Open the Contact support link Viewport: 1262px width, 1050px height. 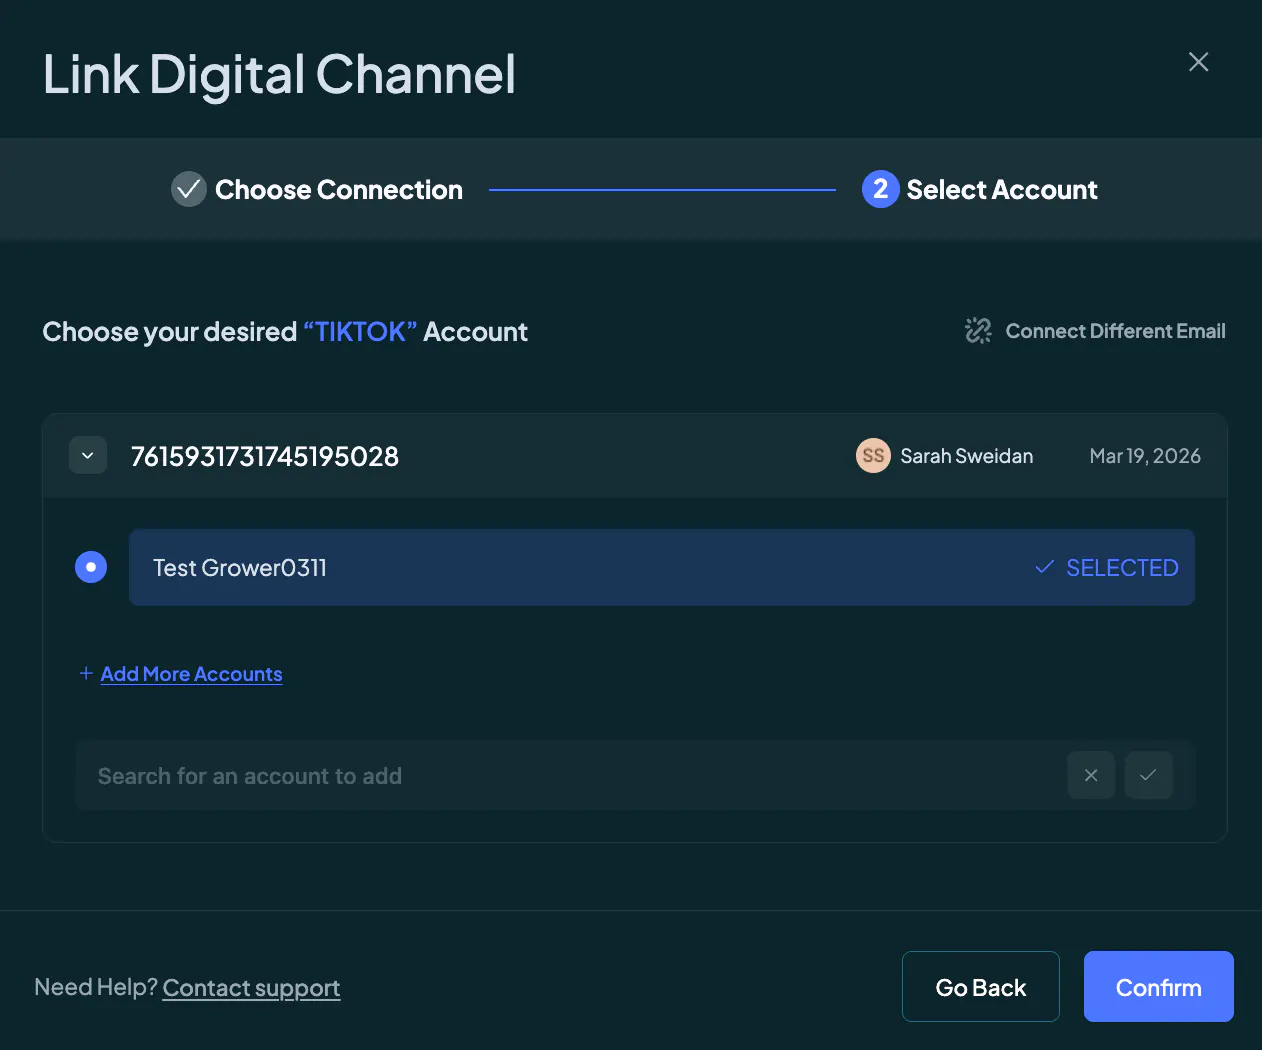(251, 988)
